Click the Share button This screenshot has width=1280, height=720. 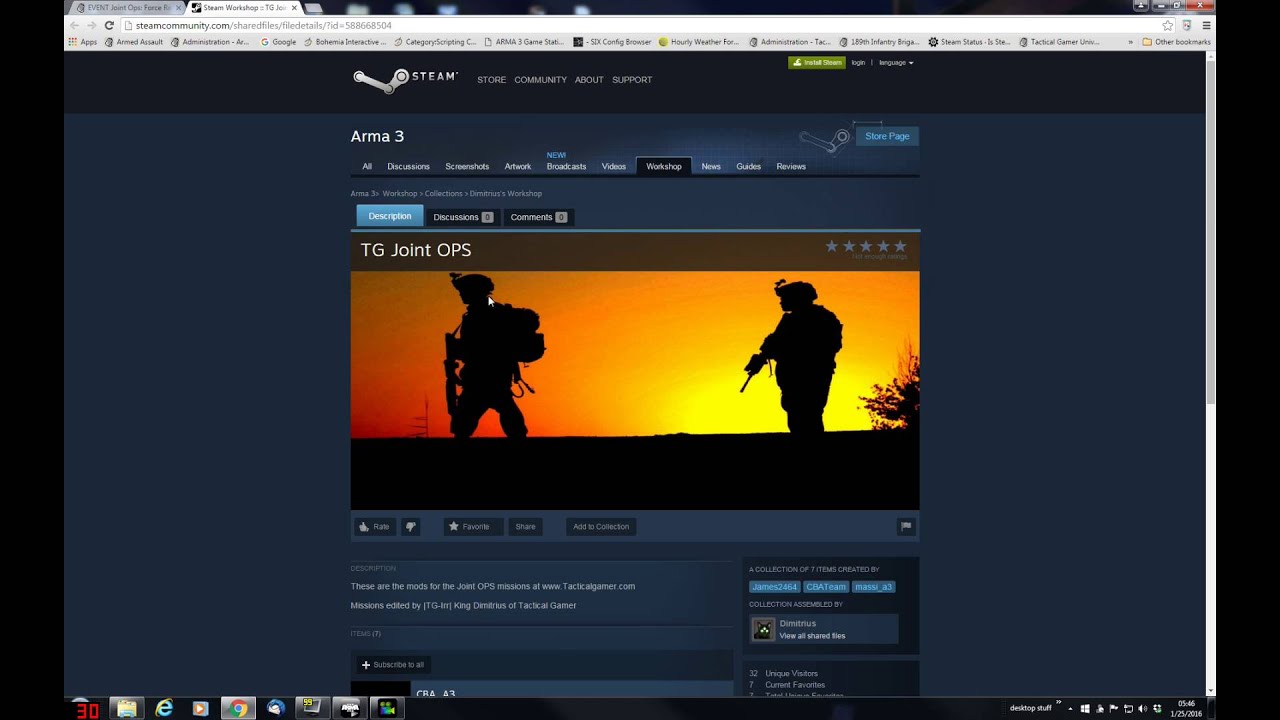click(526, 527)
